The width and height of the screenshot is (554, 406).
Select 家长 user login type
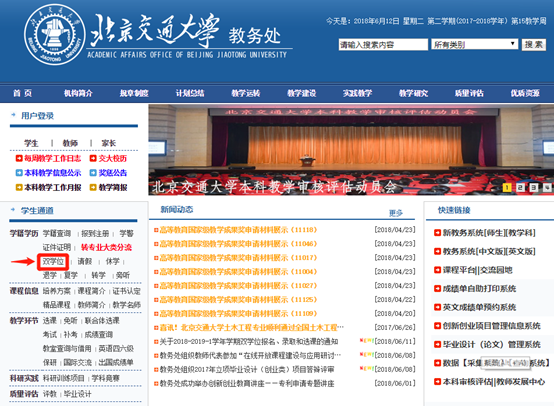click(x=108, y=143)
